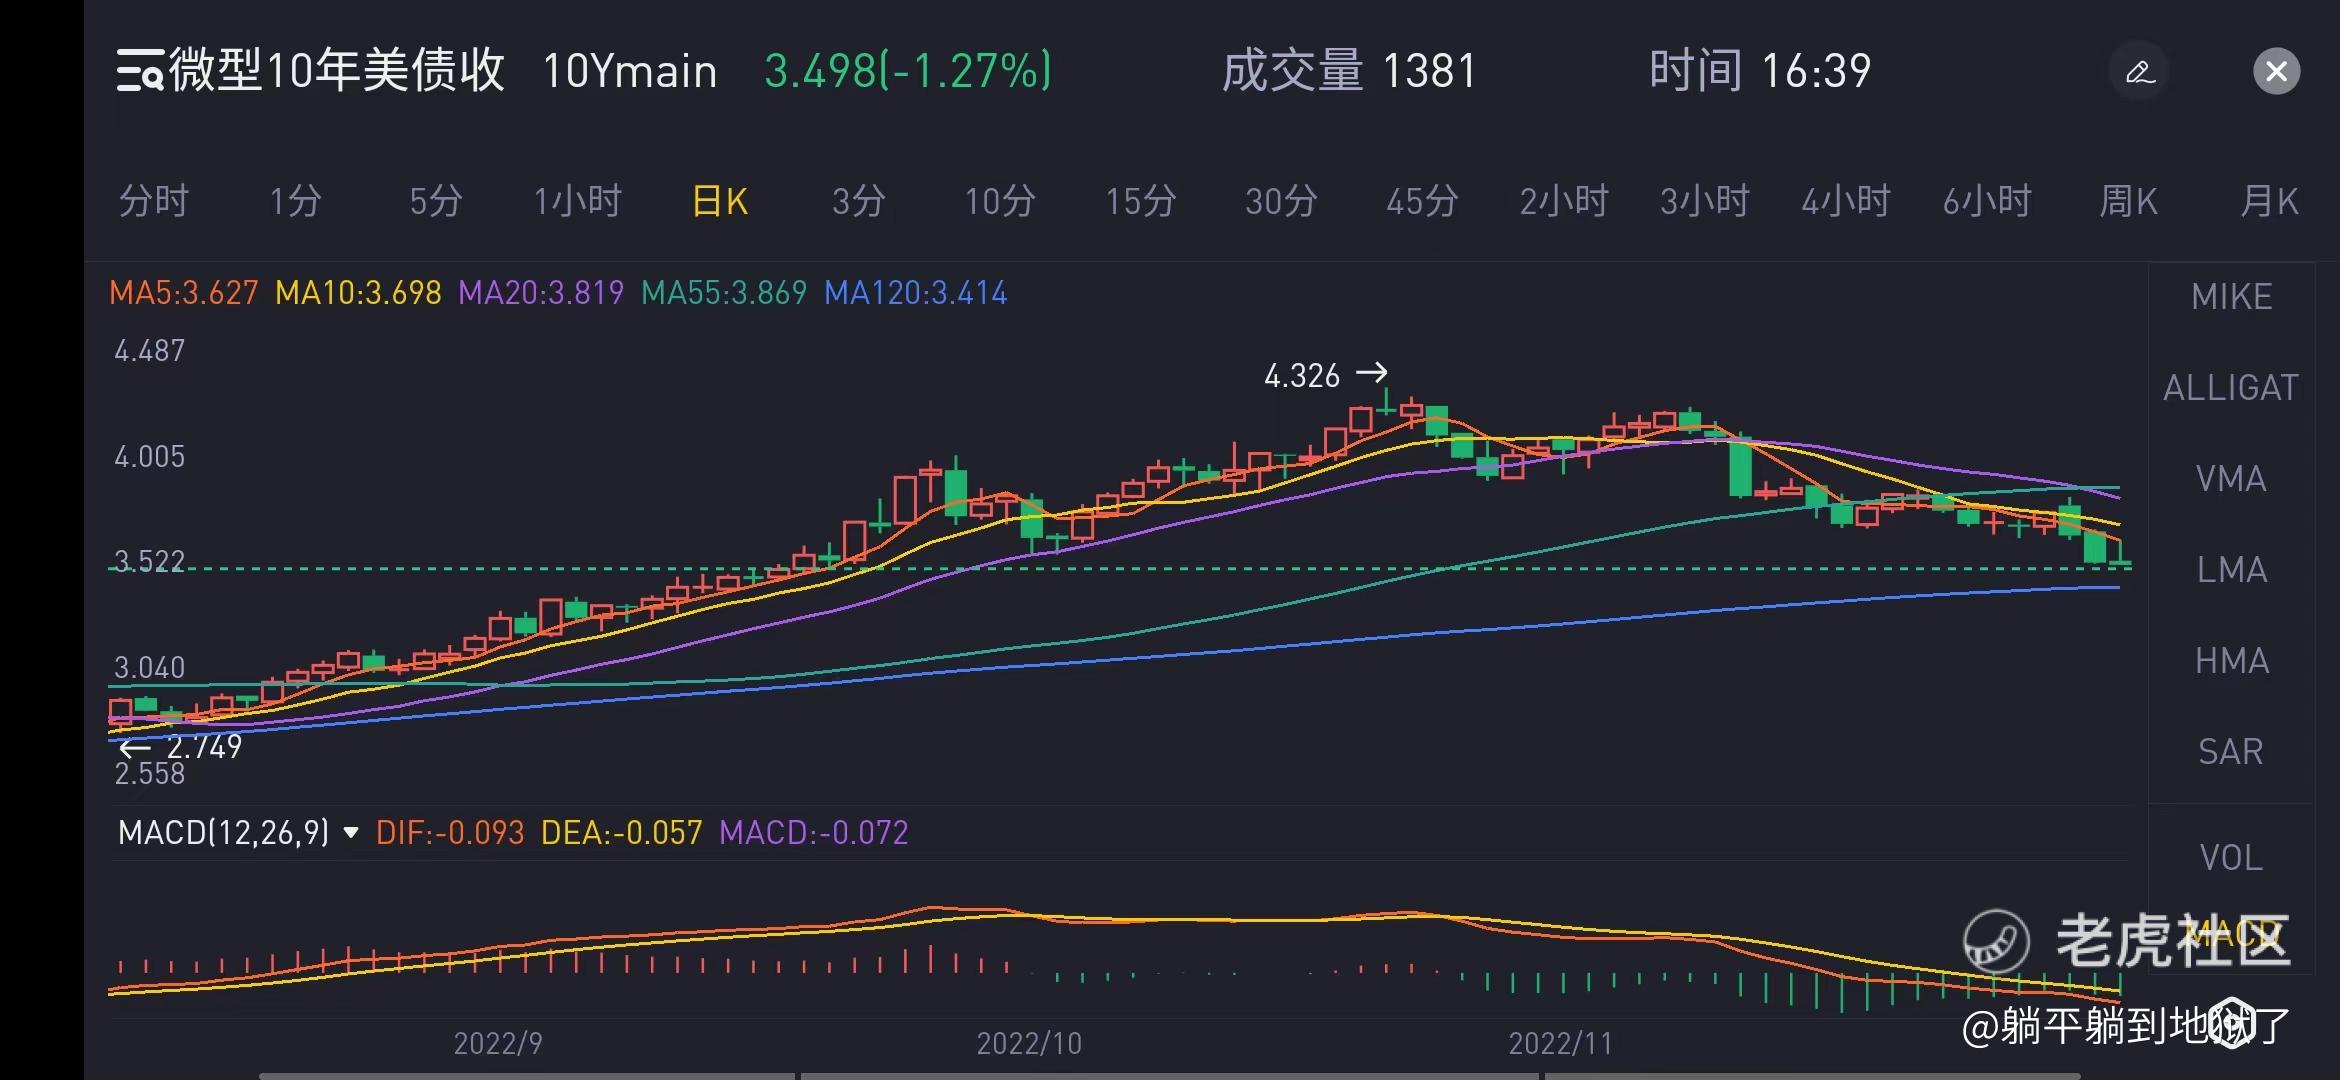
Task: Tap the 老虎社区 watermark logo icon
Action: (x=1996, y=941)
